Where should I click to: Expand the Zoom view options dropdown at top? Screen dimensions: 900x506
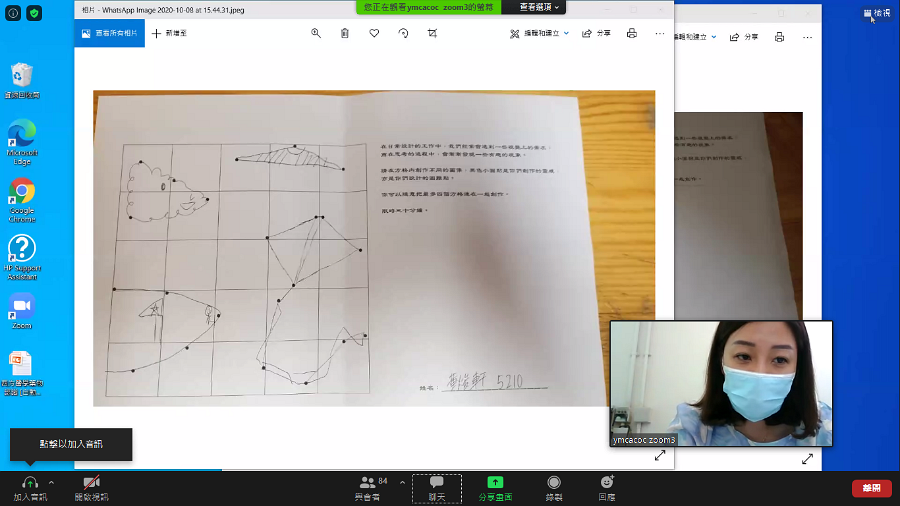point(539,7)
